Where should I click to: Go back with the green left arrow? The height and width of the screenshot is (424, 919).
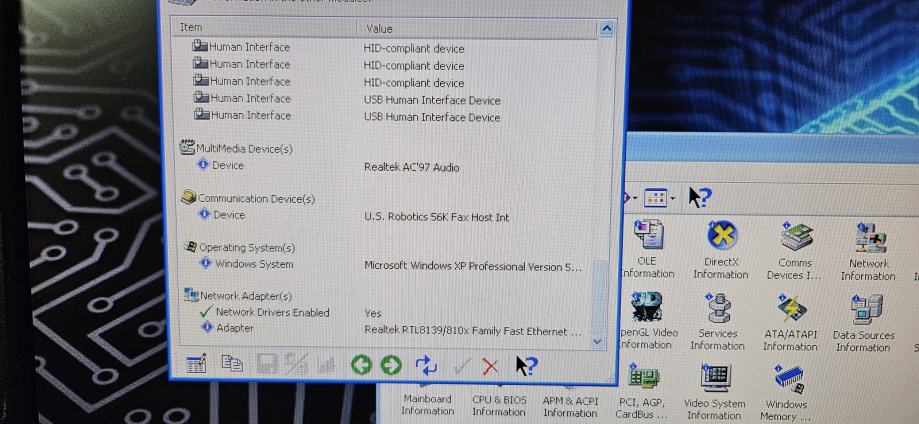(362, 365)
